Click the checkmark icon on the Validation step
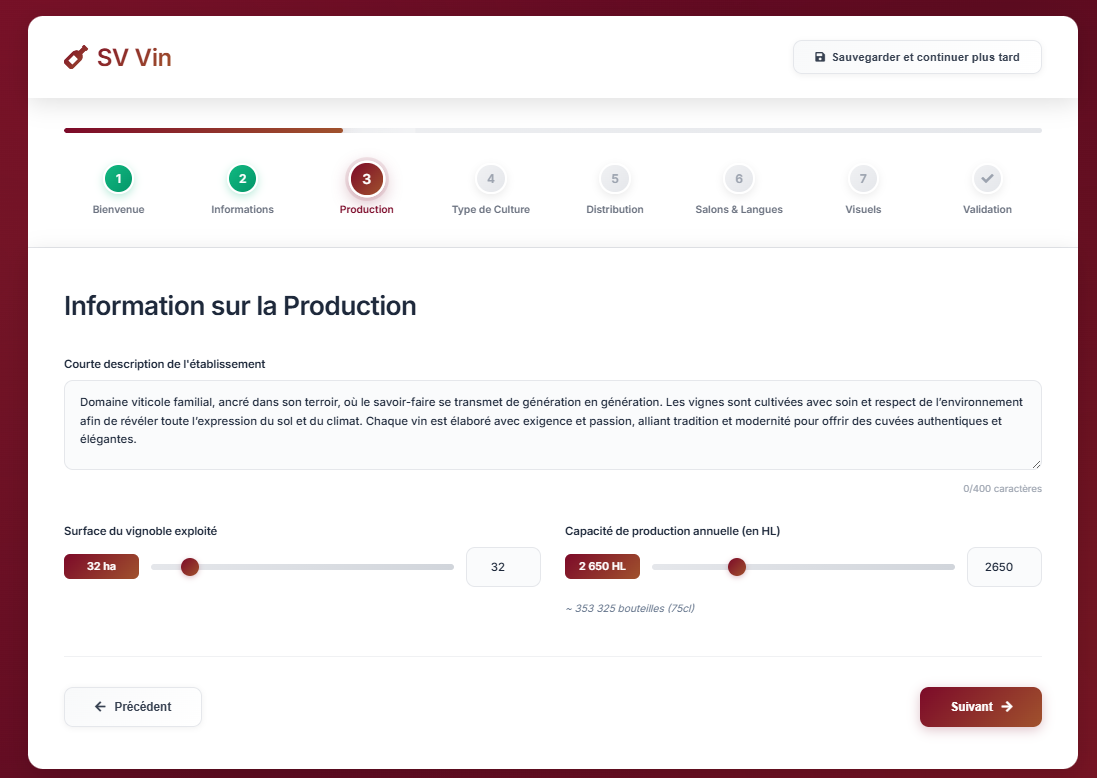1097x778 pixels. [987, 178]
